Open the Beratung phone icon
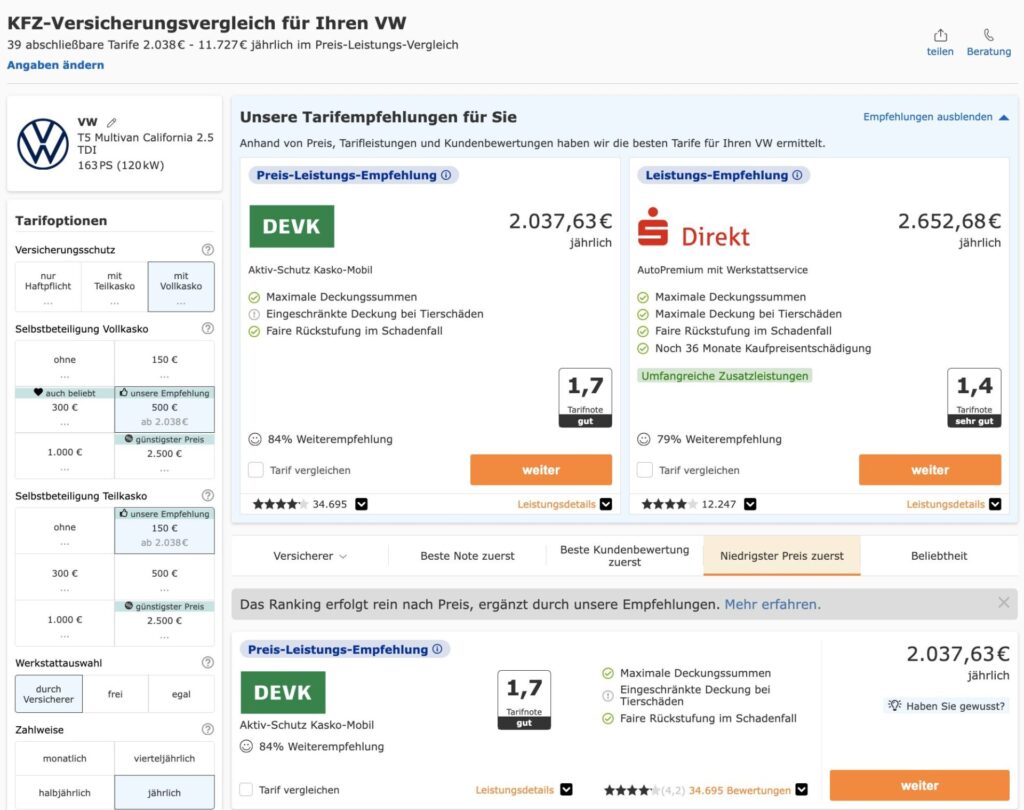This screenshot has width=1024, height=810. pos(989,35)
